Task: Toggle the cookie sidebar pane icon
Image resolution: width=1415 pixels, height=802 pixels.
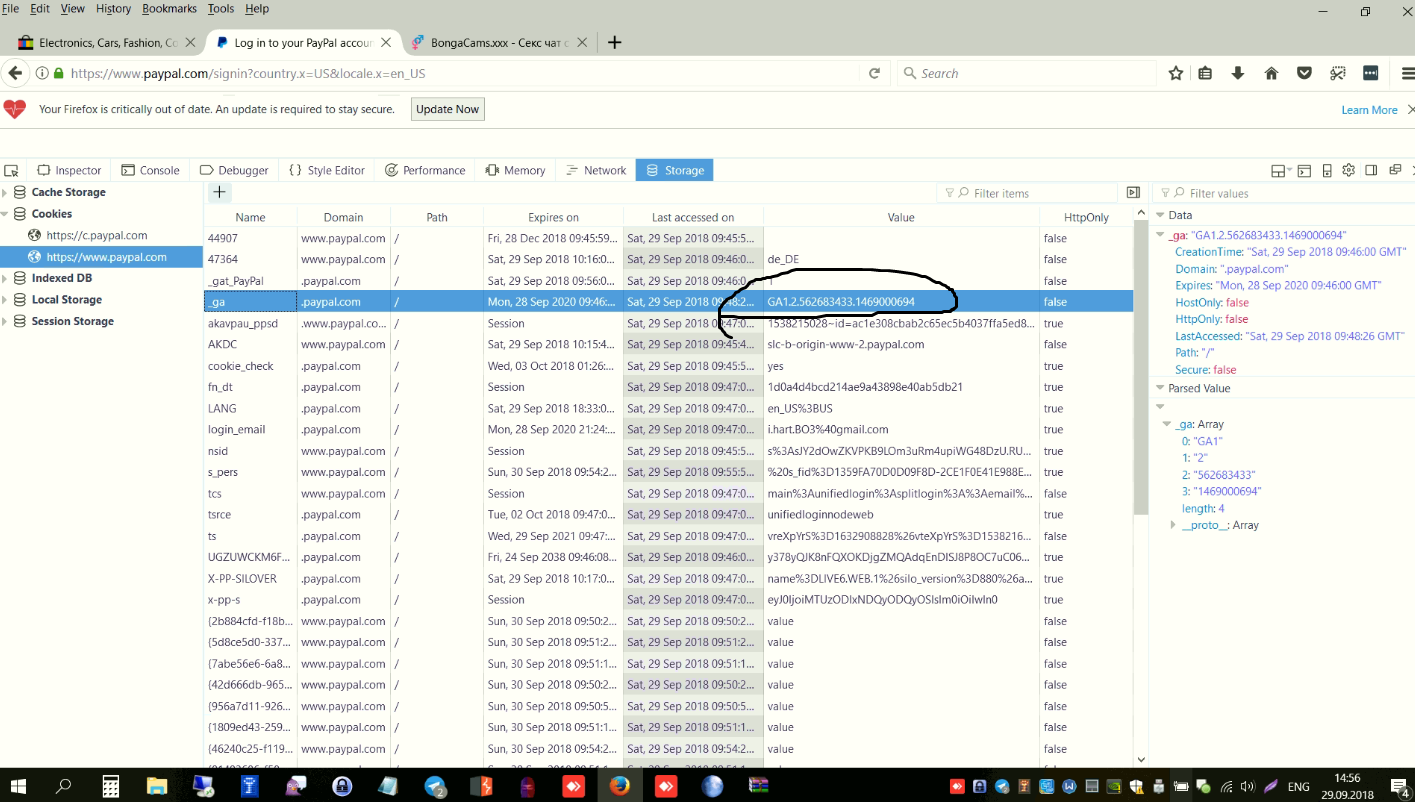Action: click(x=1133, y=192)
